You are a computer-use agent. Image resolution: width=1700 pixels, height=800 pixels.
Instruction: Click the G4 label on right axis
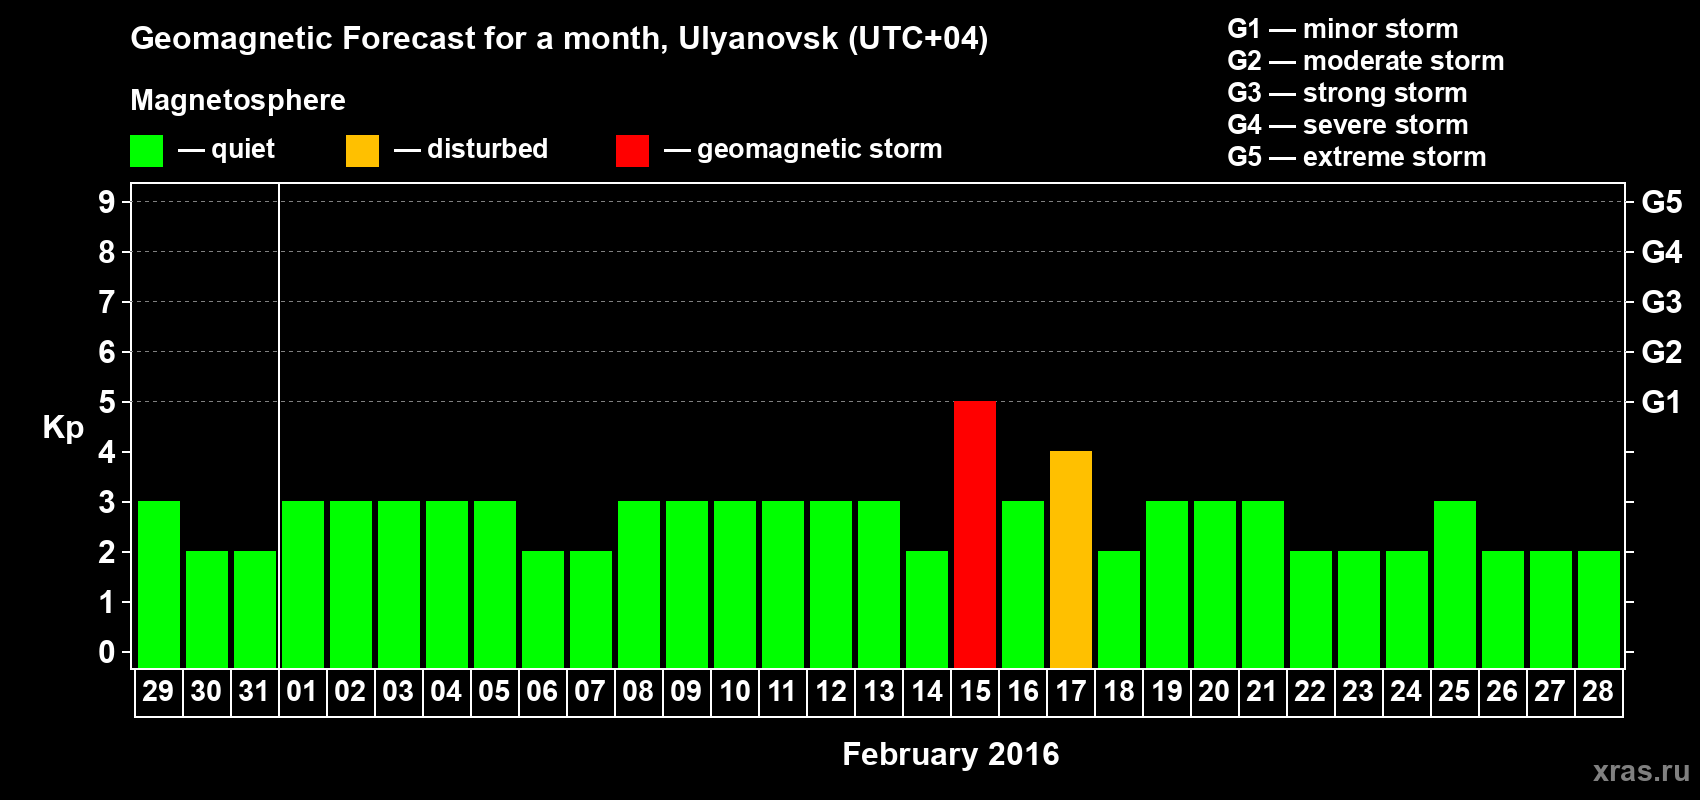tap(1662, 252)
